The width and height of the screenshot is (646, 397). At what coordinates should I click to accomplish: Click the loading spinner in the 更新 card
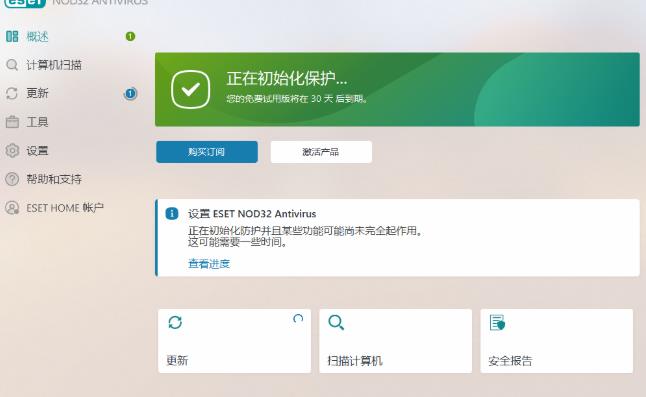[x=298, y=319]
